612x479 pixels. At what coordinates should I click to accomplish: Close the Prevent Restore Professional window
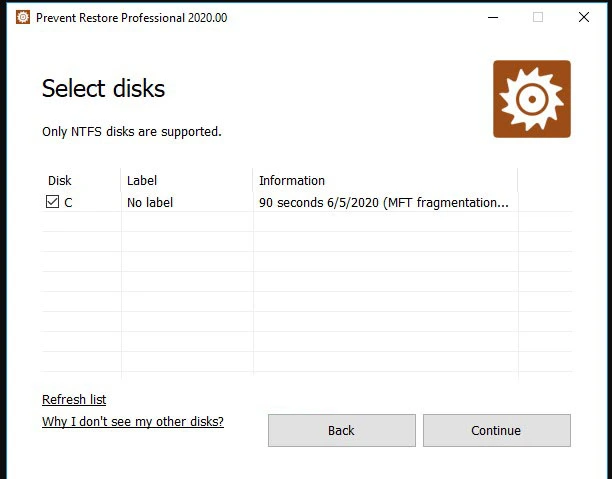point(584,17)
